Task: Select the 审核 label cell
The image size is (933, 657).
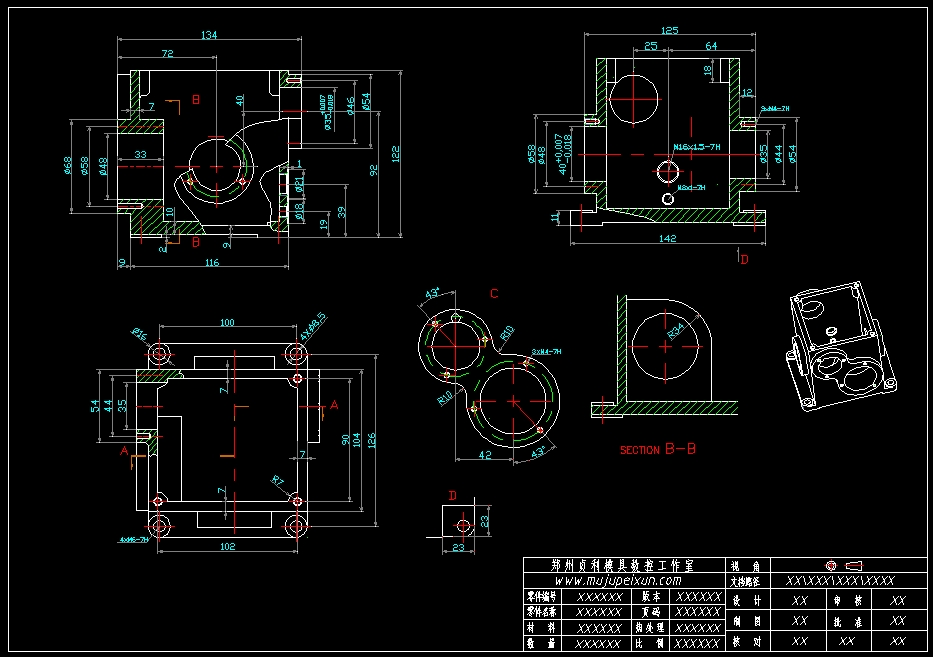Action: [847, 600]
